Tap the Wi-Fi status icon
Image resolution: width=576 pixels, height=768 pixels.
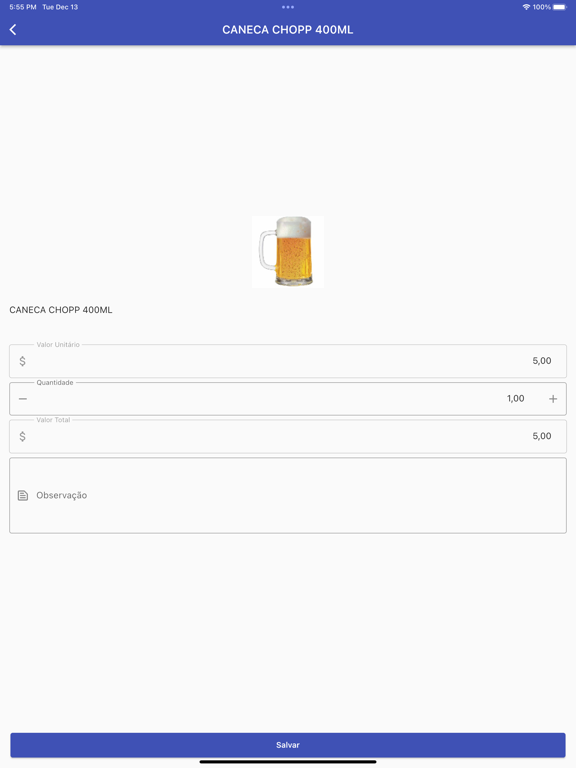point(526,7)
